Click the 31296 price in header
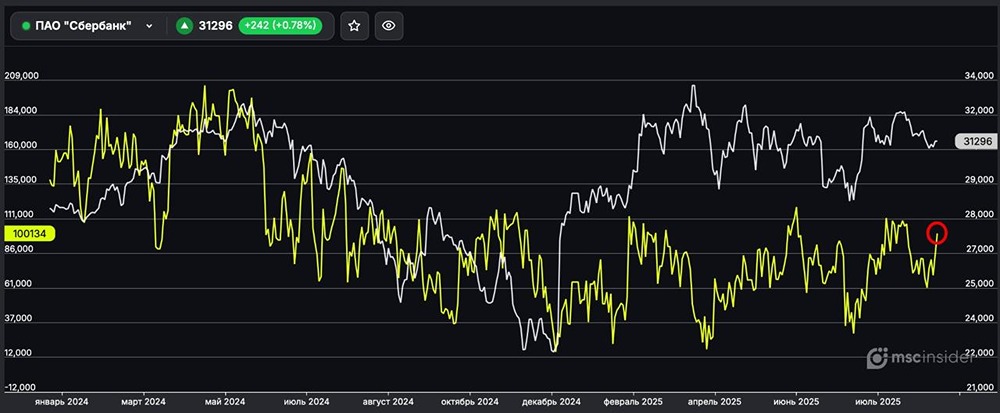This screenshot has width=1000, height=413. (216, 26)
